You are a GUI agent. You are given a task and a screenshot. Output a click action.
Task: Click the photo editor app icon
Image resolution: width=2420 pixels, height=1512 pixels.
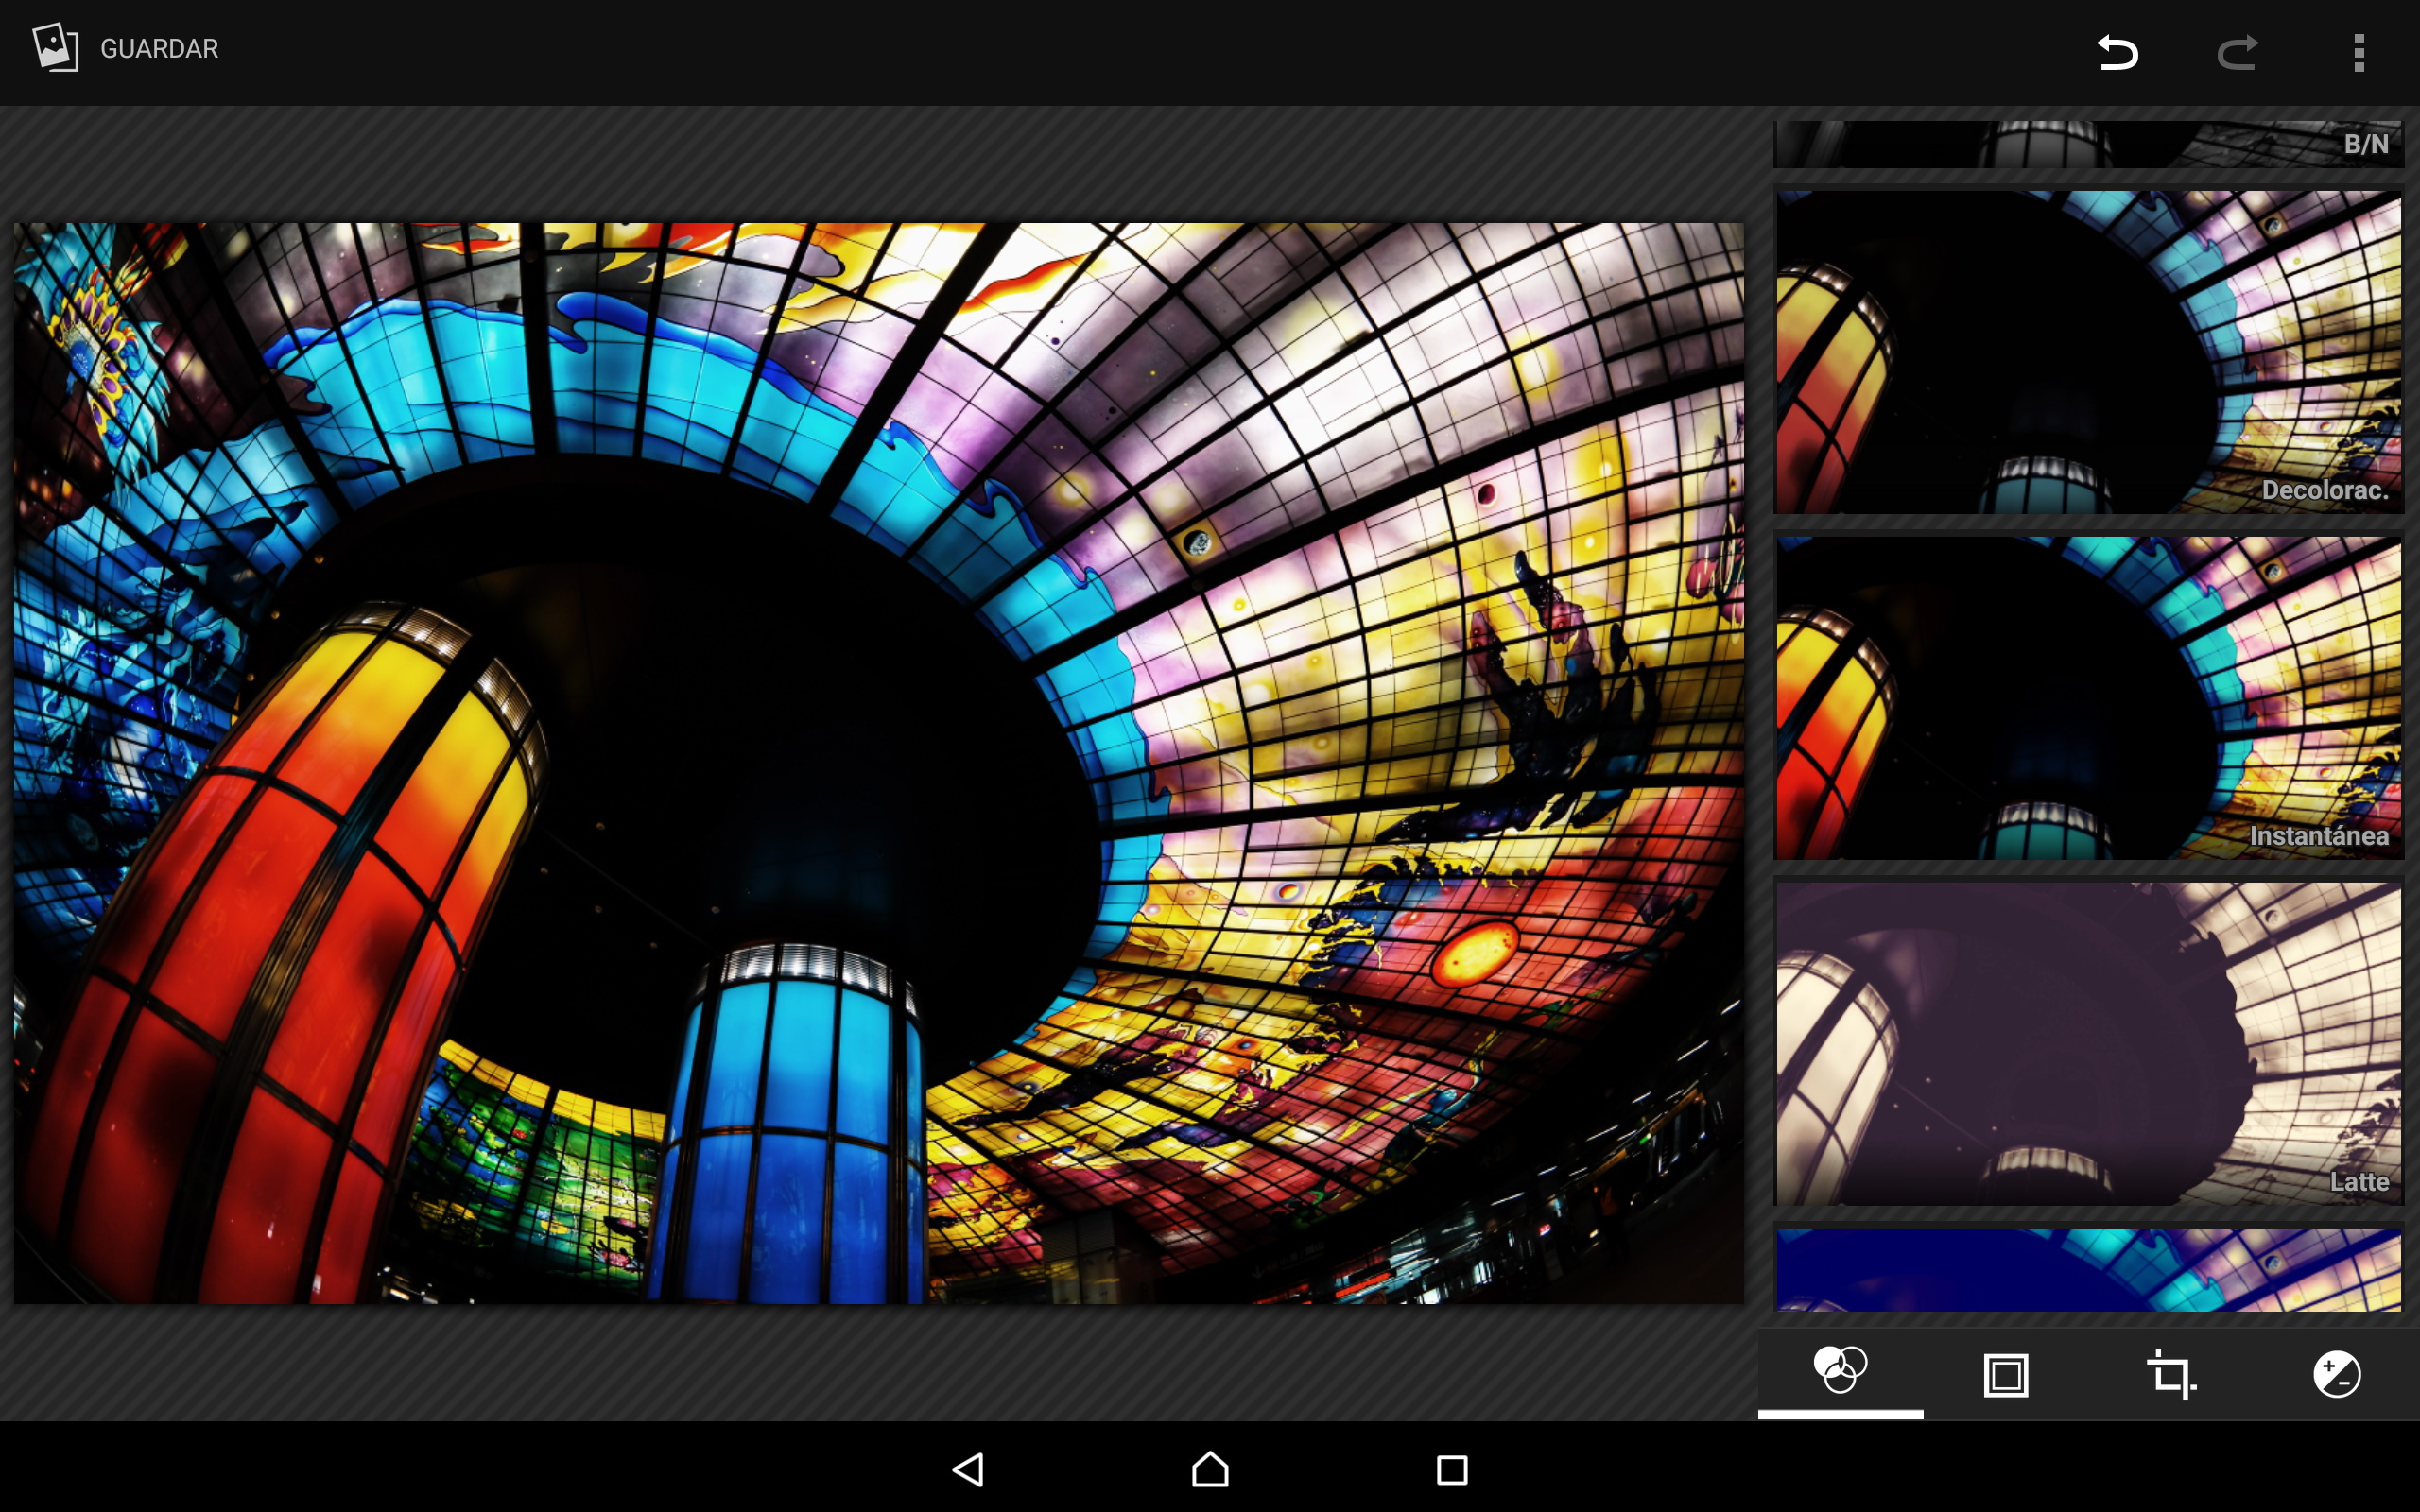point(55,48)
